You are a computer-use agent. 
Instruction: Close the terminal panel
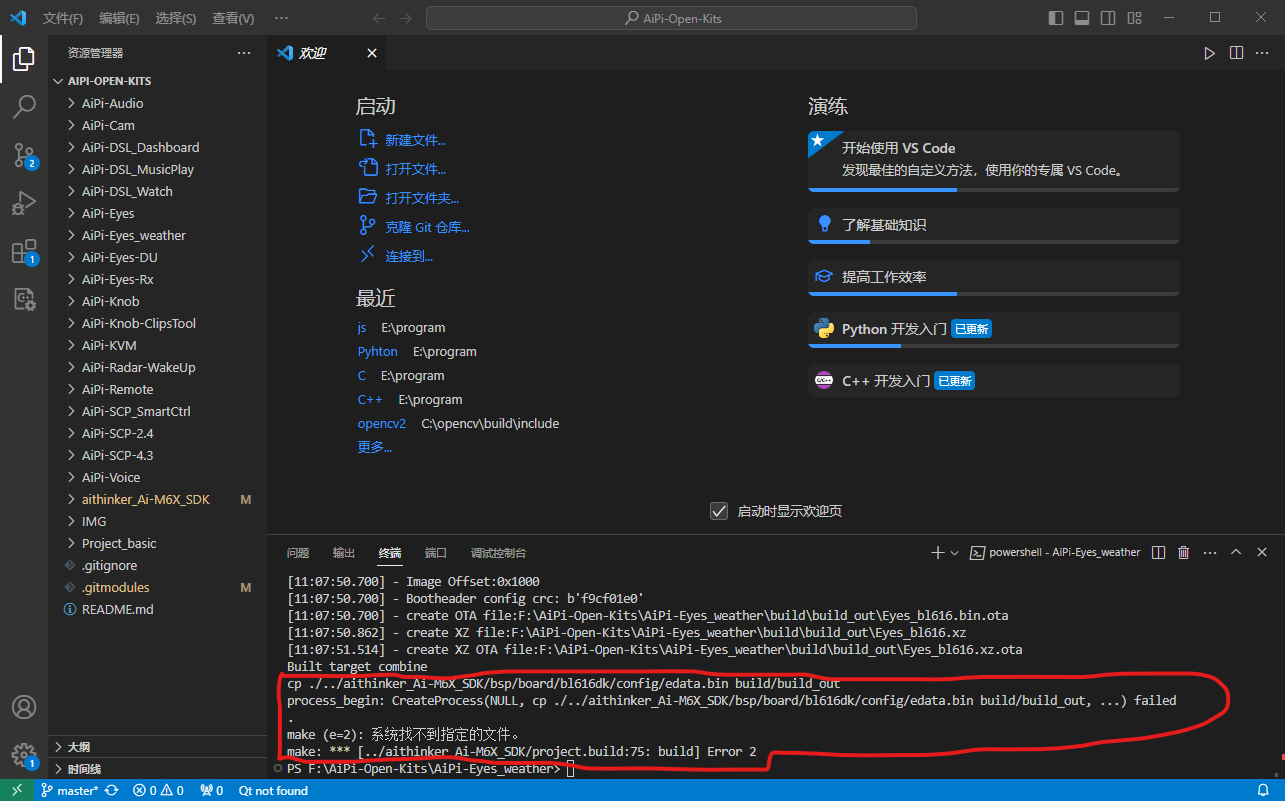pos(1262,552)
